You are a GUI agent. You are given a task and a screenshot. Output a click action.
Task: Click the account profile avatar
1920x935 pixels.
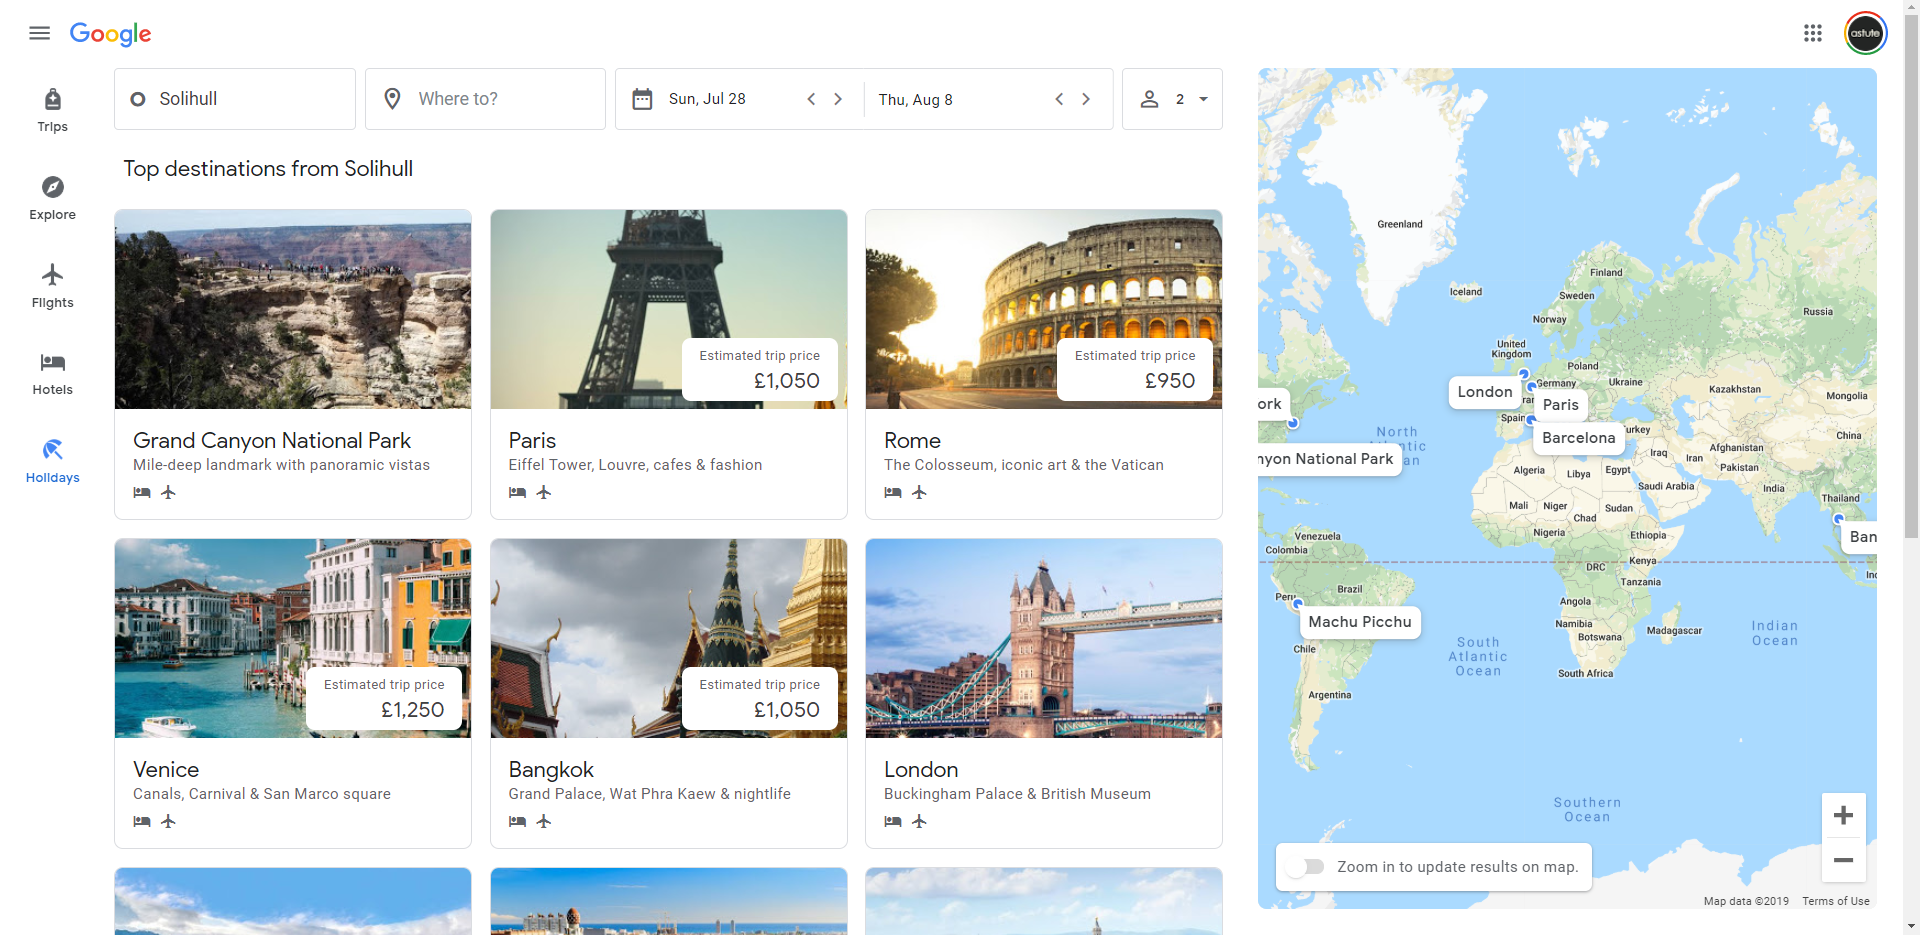pos(1865,33)
